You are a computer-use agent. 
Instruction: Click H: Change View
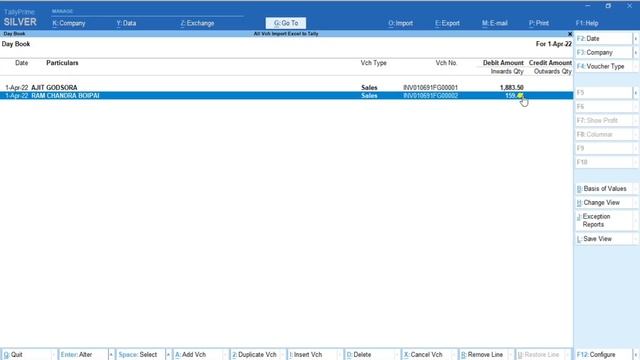point(603,202)
